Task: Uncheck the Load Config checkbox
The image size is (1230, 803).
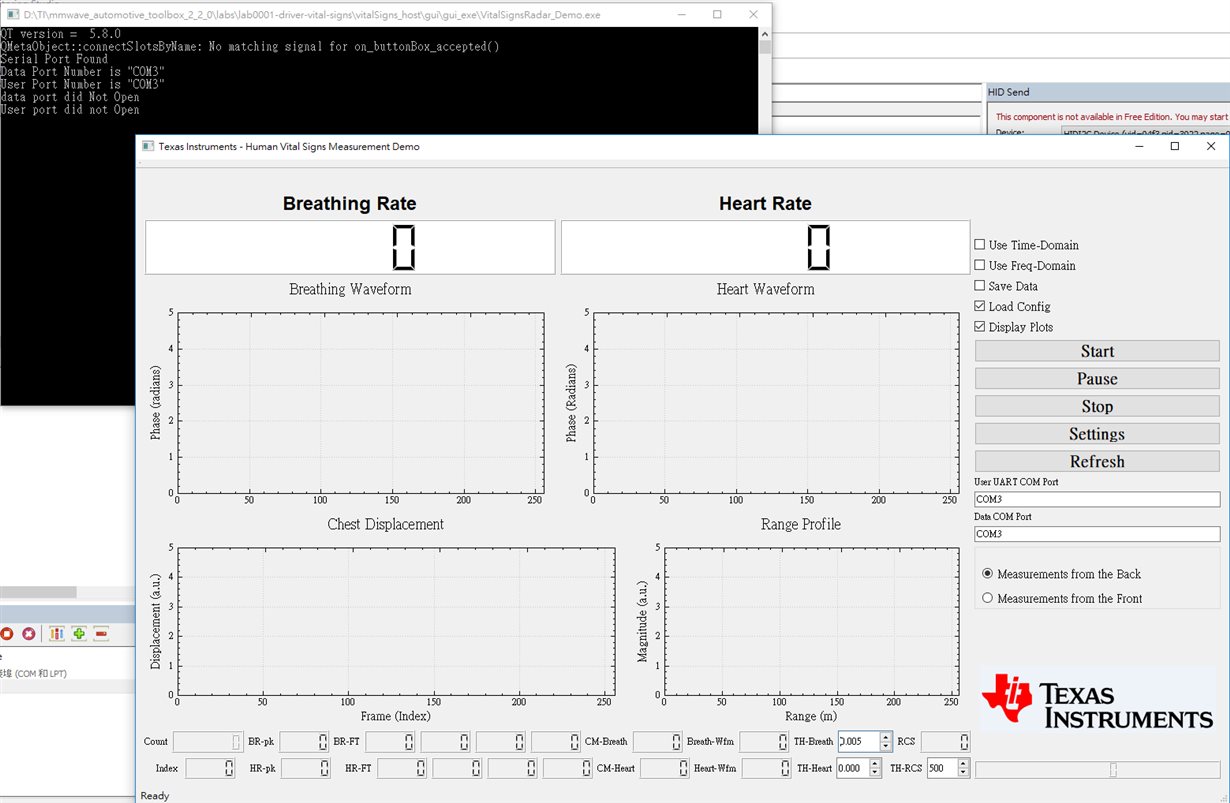Action: point(980,306)
